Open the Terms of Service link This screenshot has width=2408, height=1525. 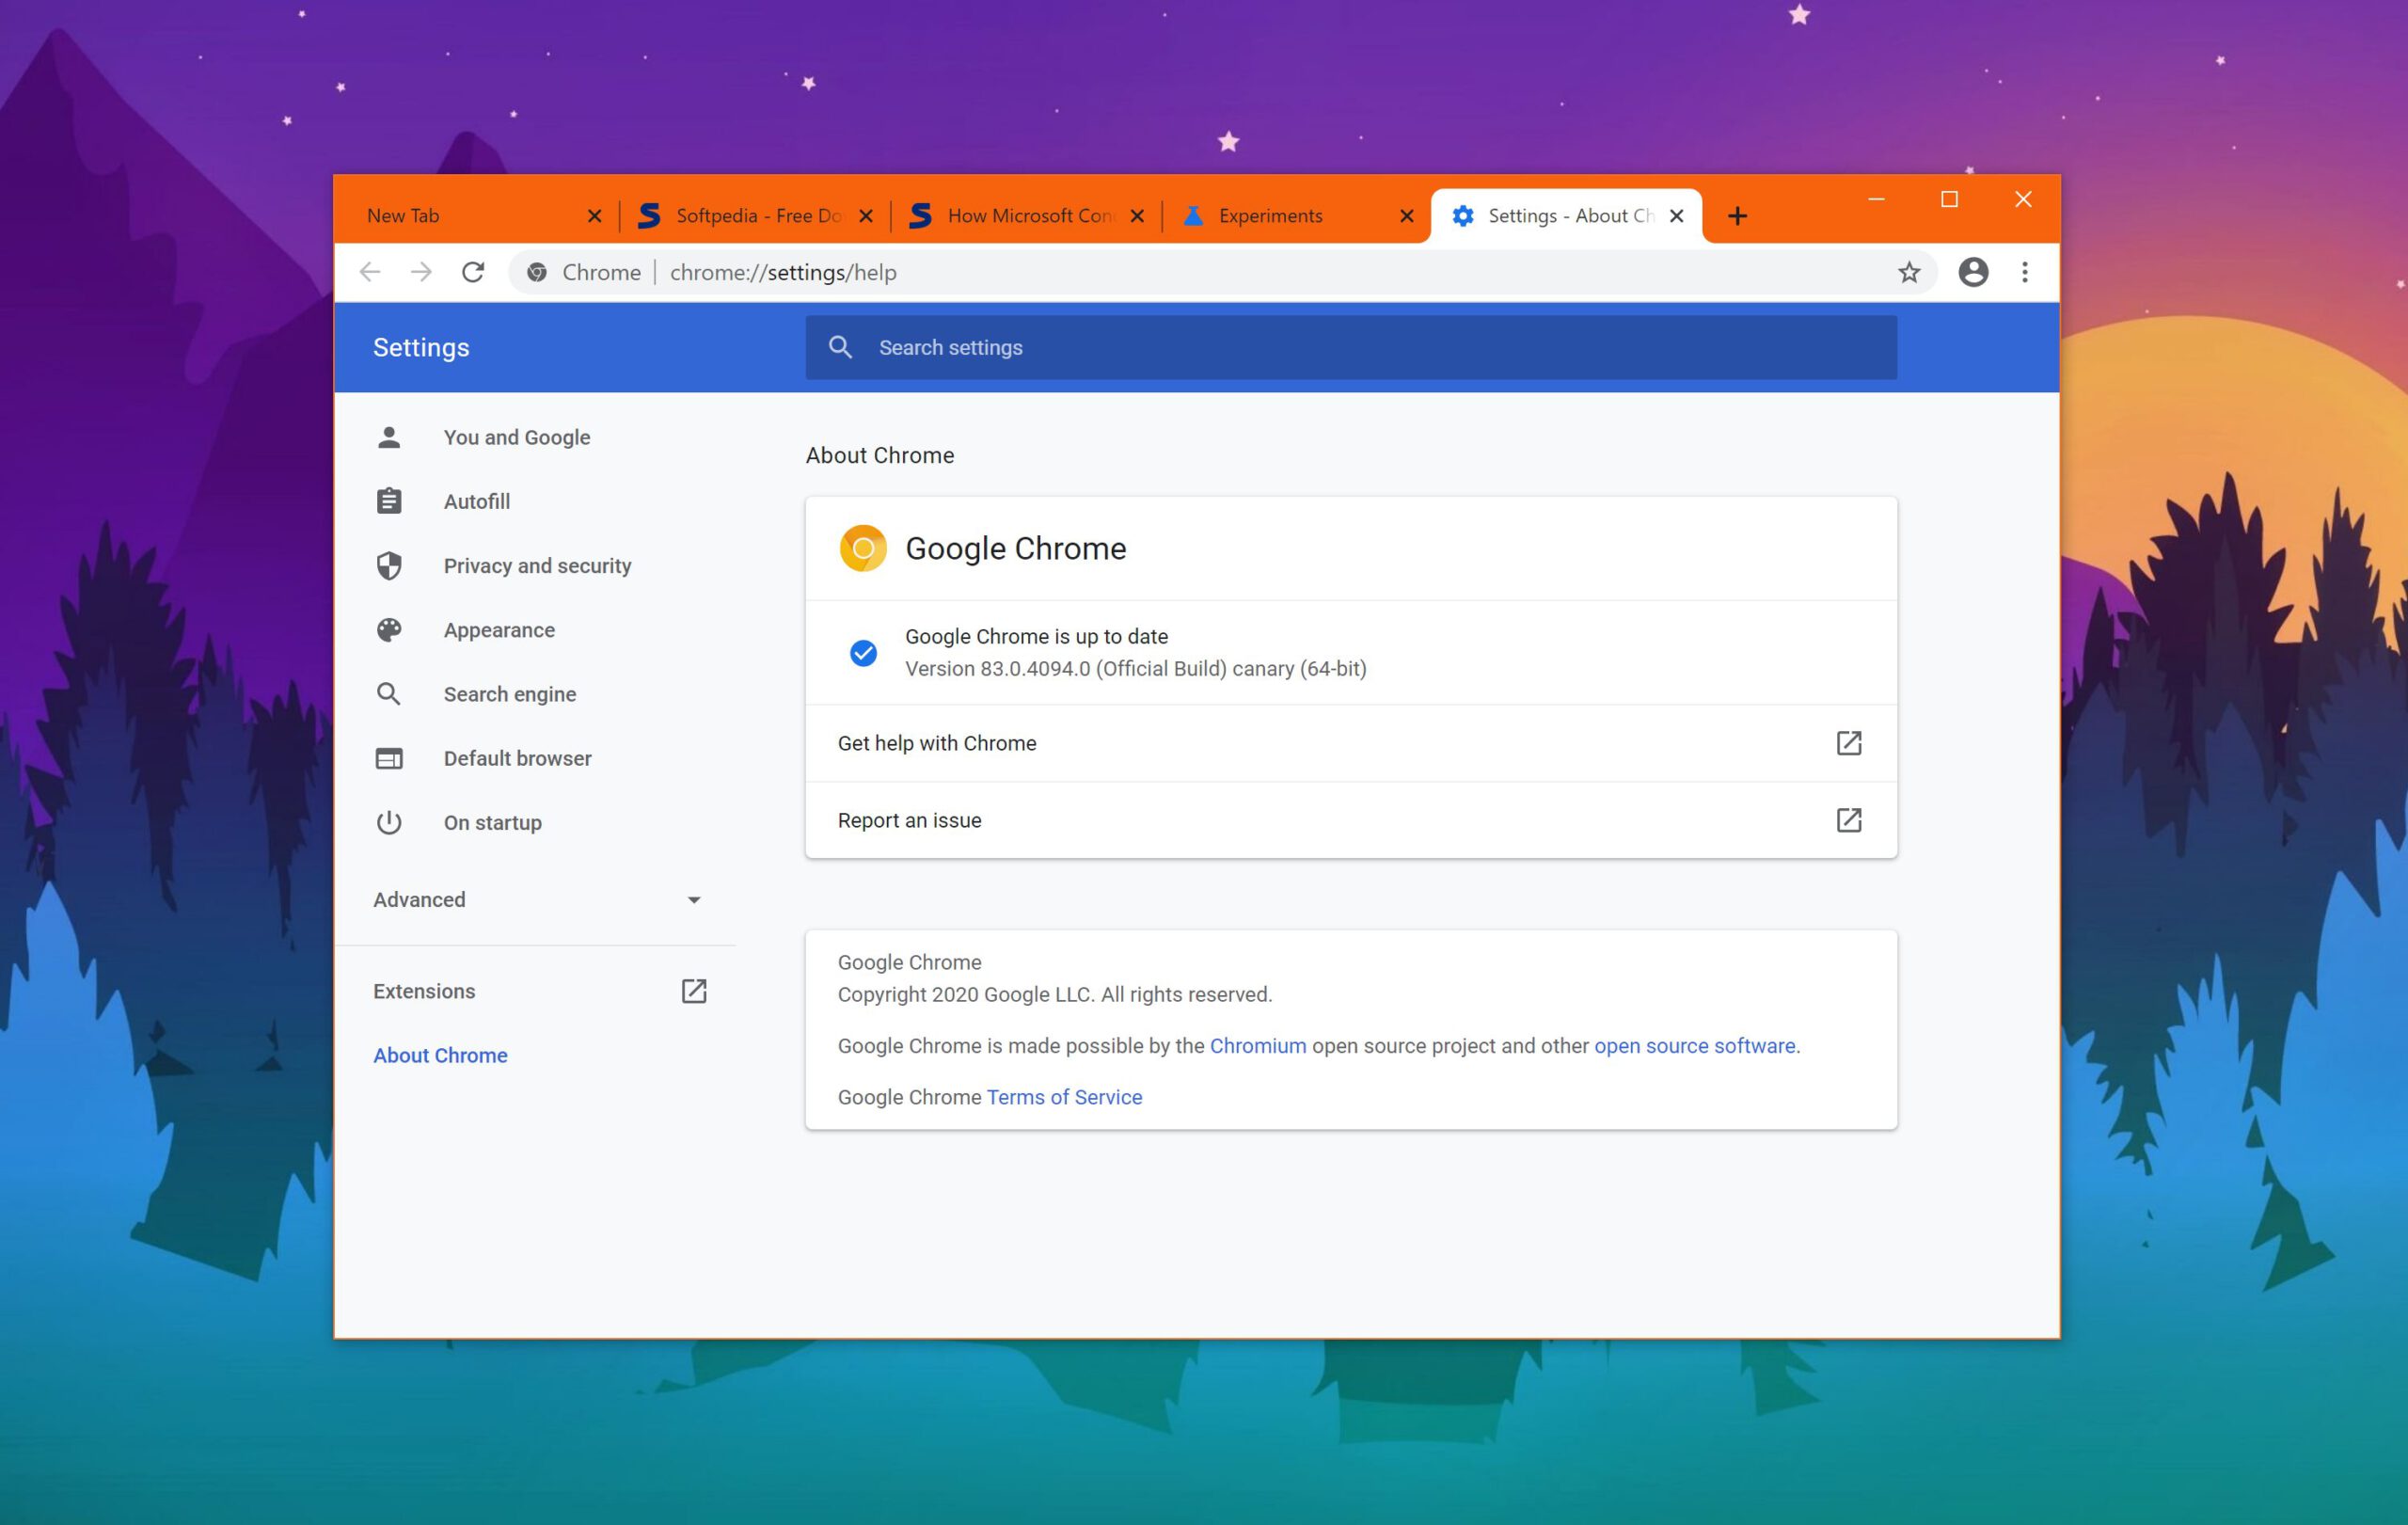(x=1063, y=1096)
